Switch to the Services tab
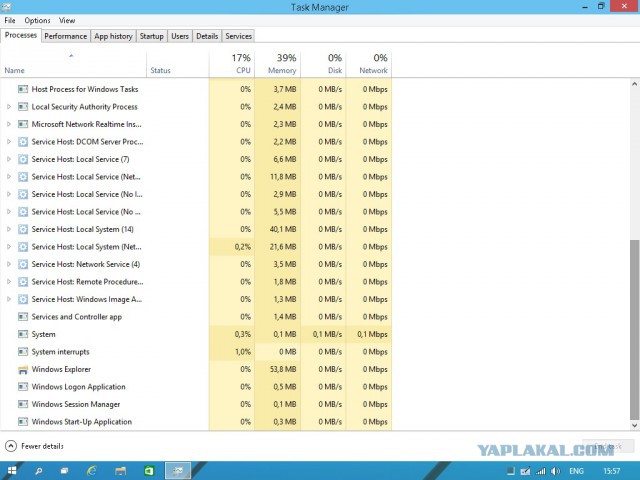 238,36
